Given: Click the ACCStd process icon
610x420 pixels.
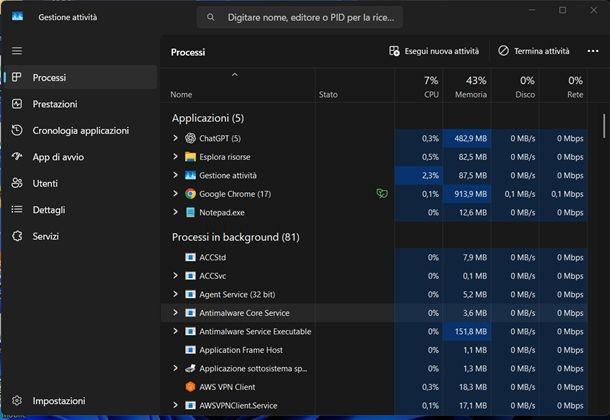Looking at the screenshot, I should 190,257.
